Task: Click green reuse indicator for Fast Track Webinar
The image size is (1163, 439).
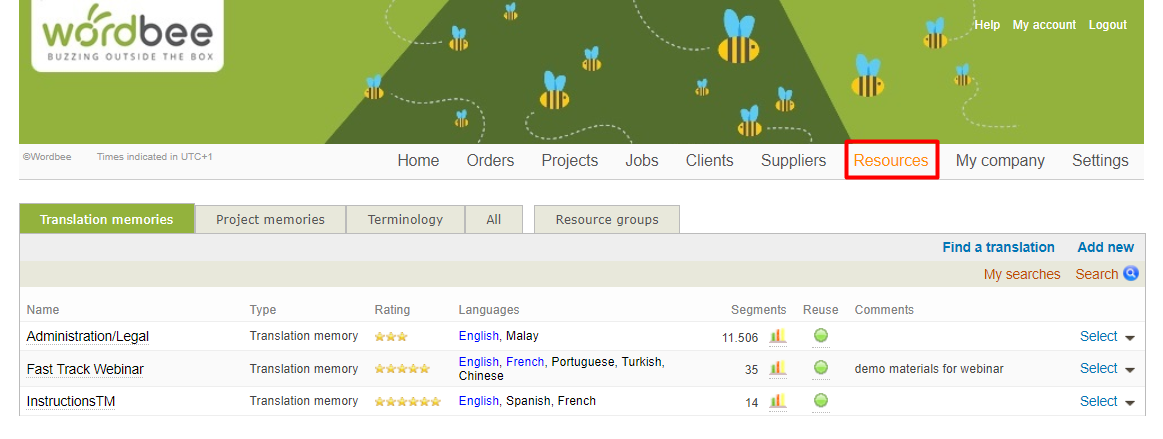Action: [821, 368]
